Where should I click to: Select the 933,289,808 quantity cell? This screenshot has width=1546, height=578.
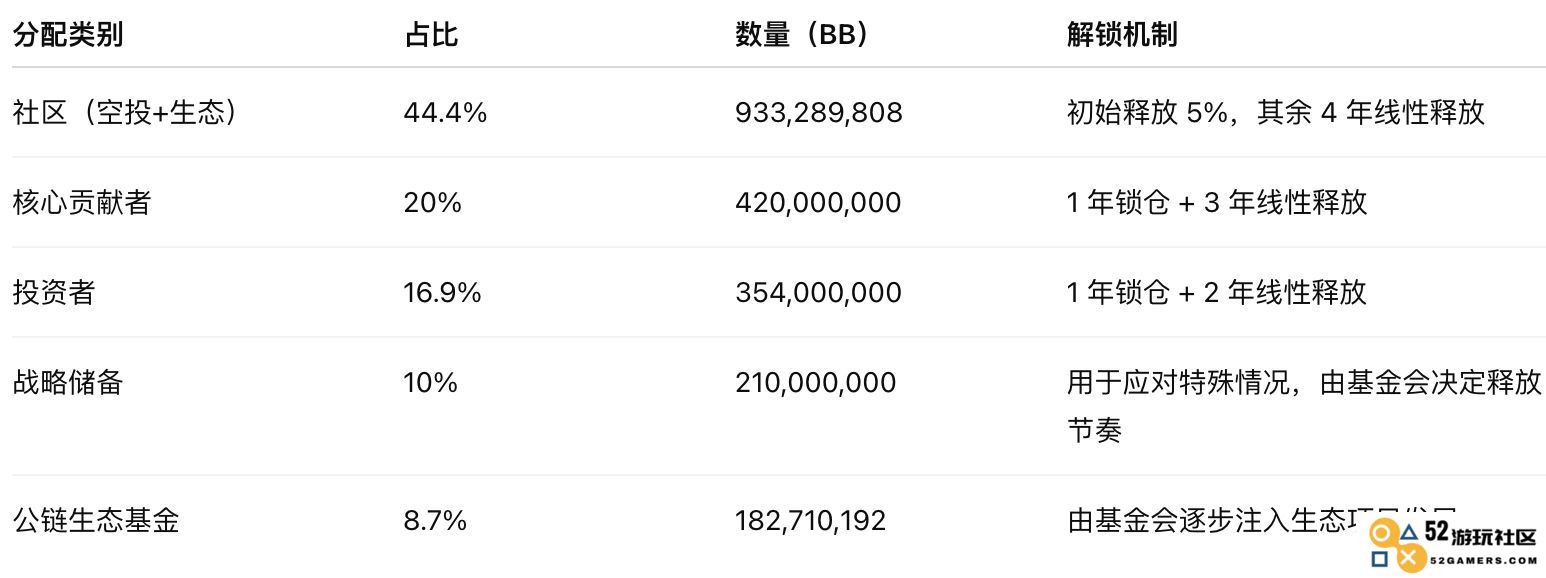click(818, 112)
